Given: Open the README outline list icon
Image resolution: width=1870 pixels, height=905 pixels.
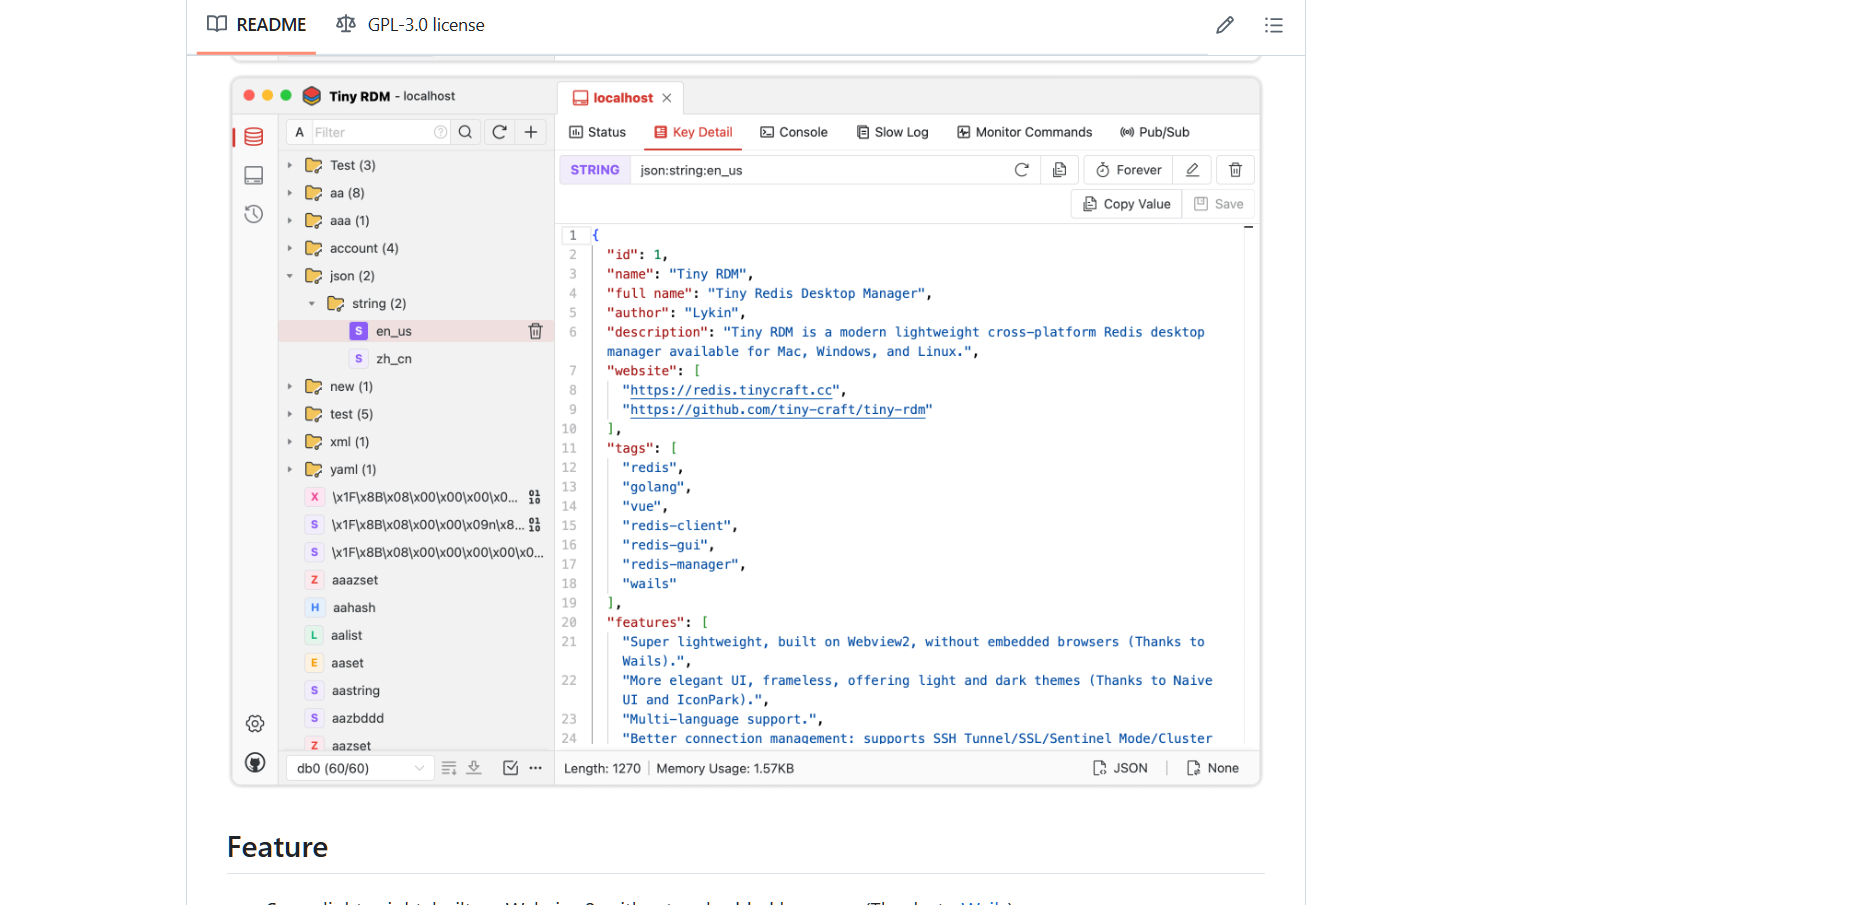Looking at the screenshot, I should 1273,25.
